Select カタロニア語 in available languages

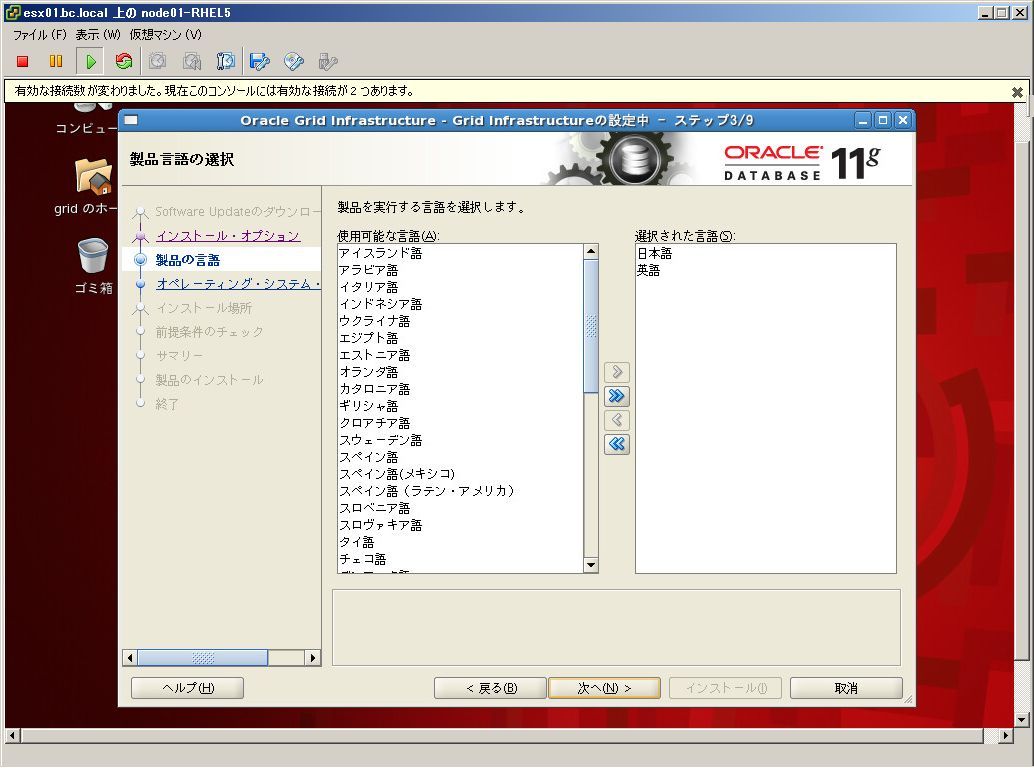point(460,390)
